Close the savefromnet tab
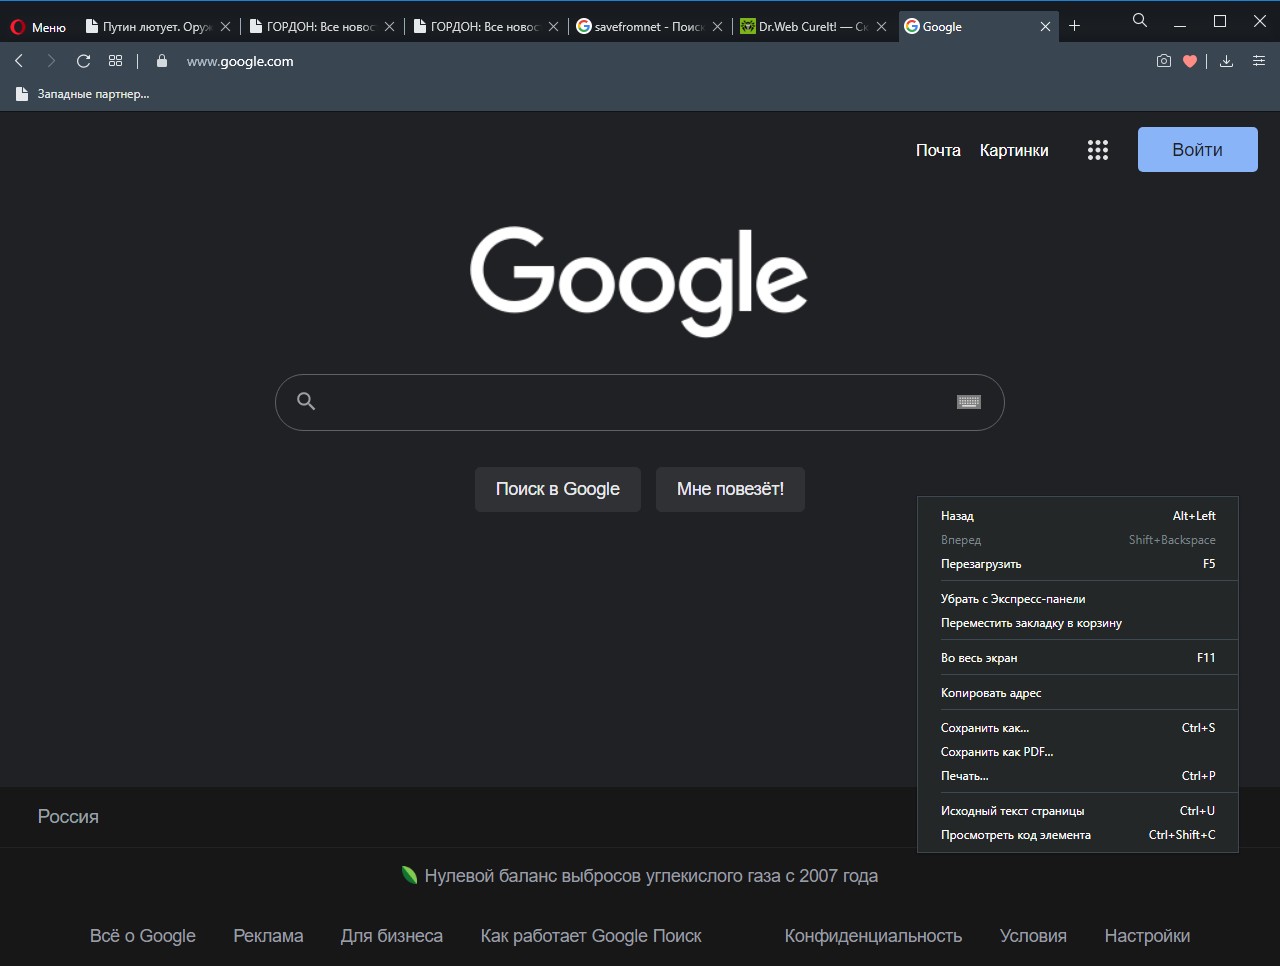The width and height of the screenshot is (1280, 966). click(x=717, y=27)
